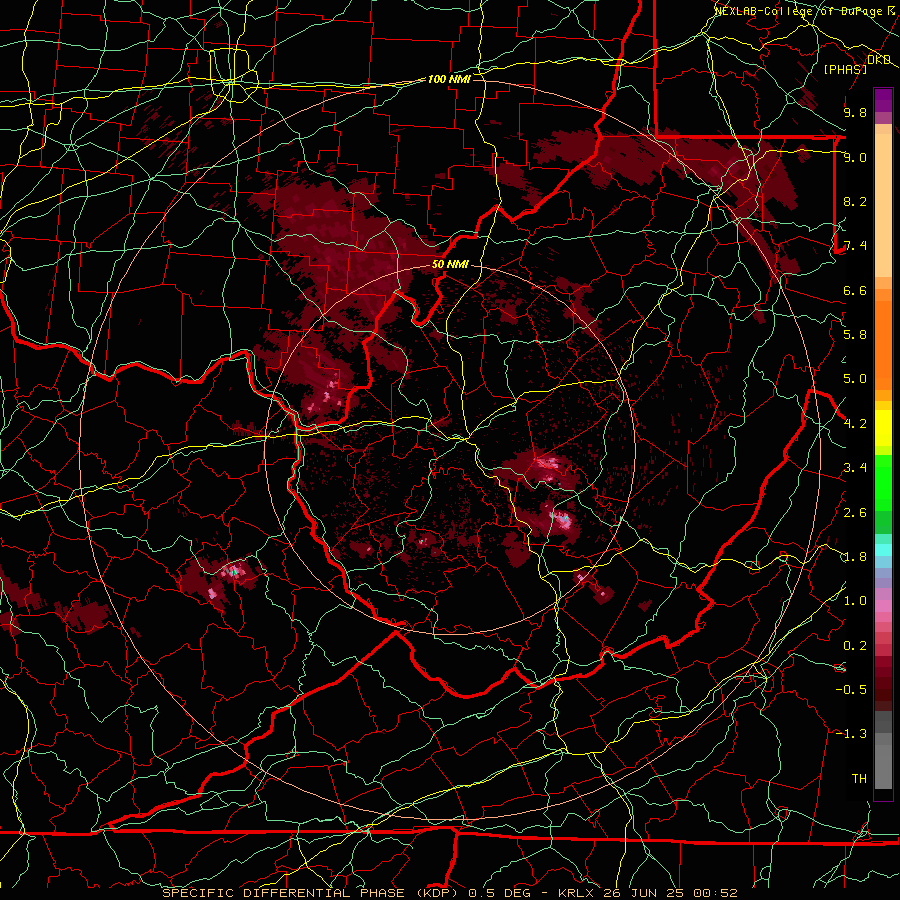Click the 2.6 value on the color scale
The image size is (900, 900).
pyautogui.click(x=855, y=513)
